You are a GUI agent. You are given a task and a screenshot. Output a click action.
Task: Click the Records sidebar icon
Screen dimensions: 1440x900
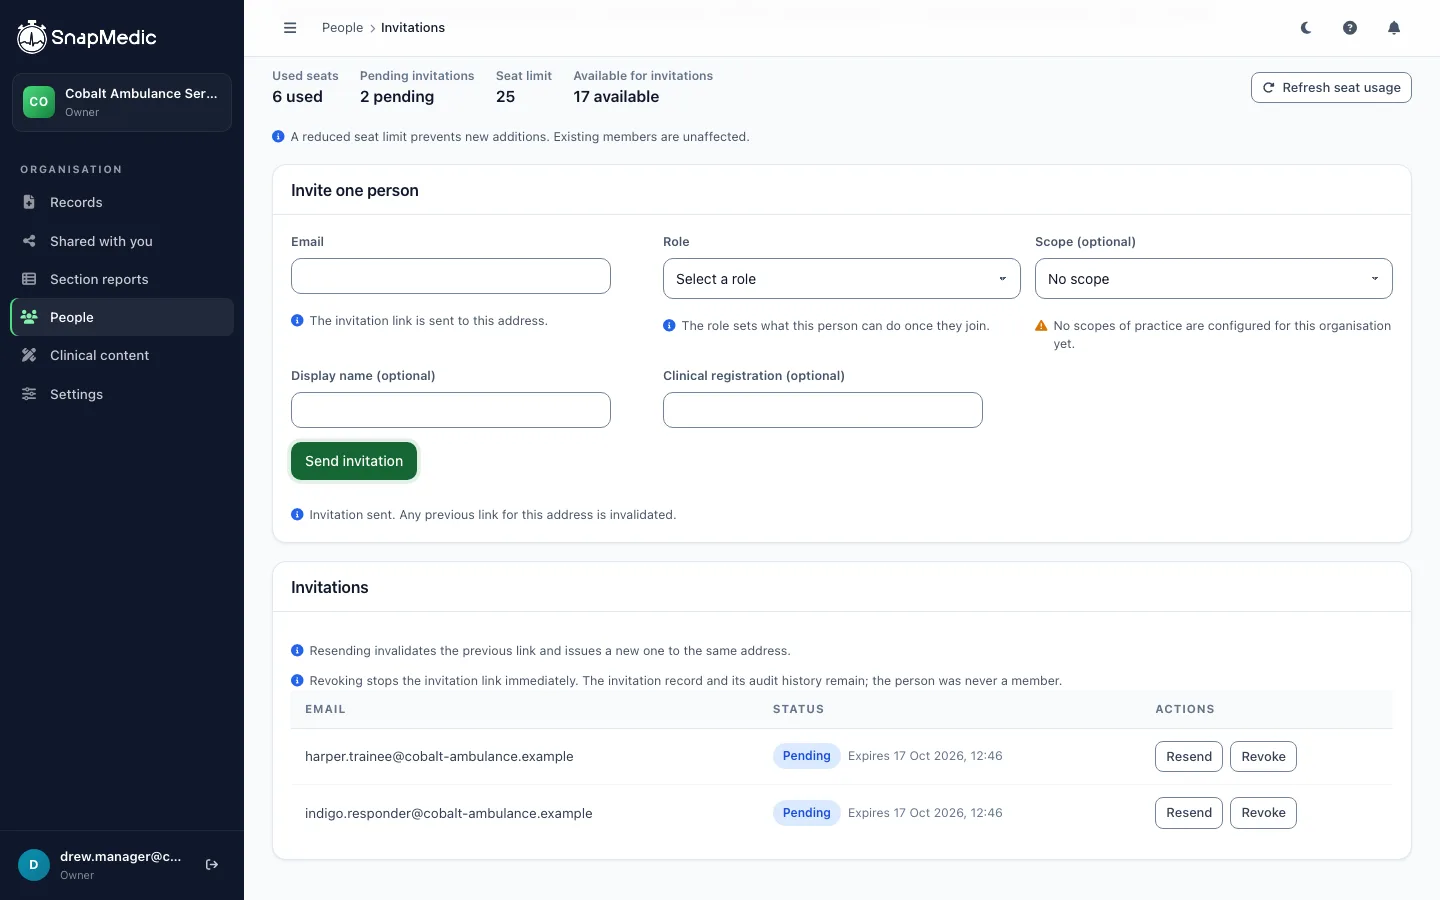coord(29,202)
